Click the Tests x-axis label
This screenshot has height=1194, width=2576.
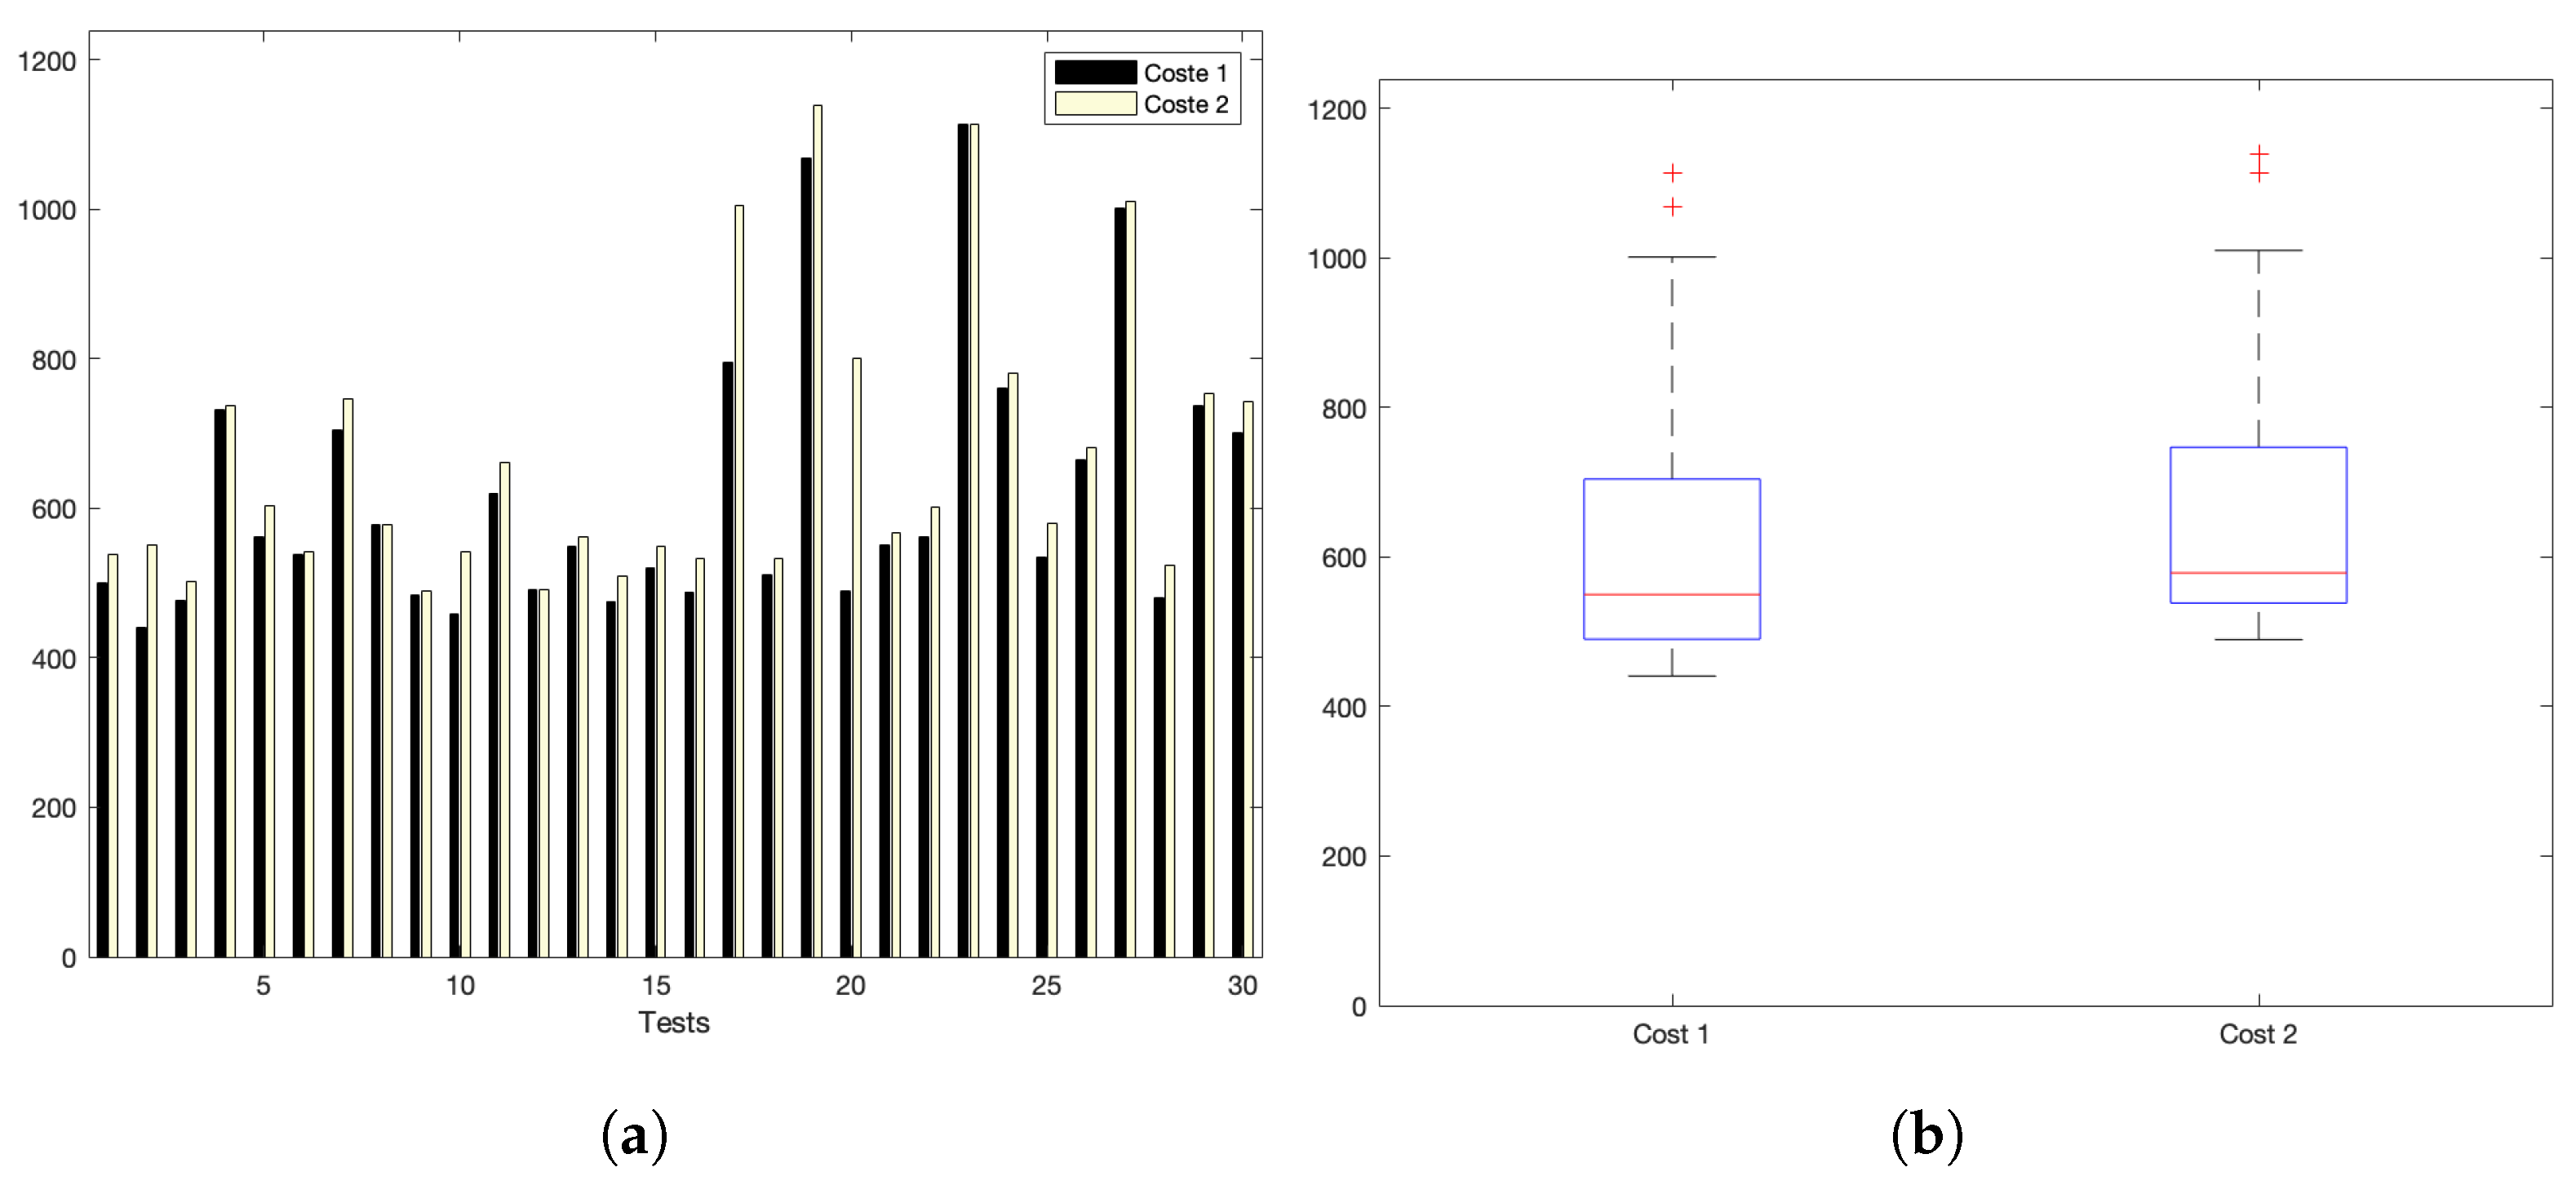click(x=673, y=1022)
